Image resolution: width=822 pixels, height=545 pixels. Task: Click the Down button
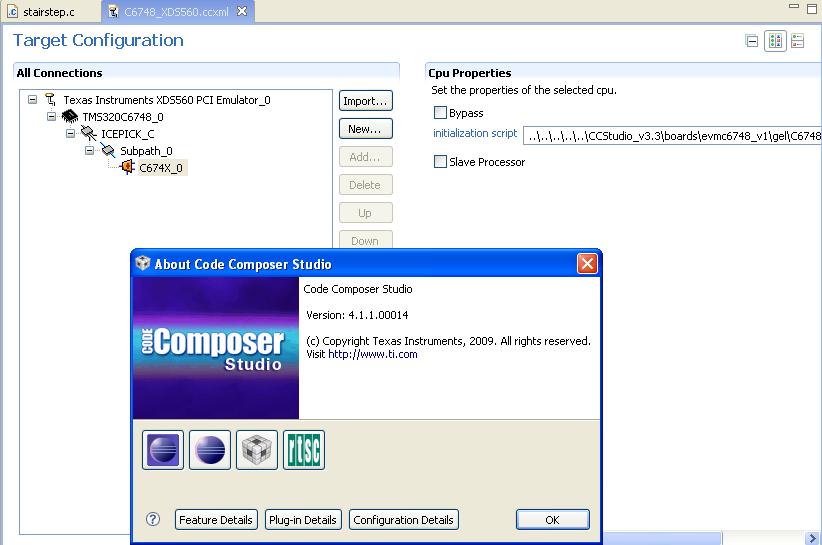click(x=365, y=240)
